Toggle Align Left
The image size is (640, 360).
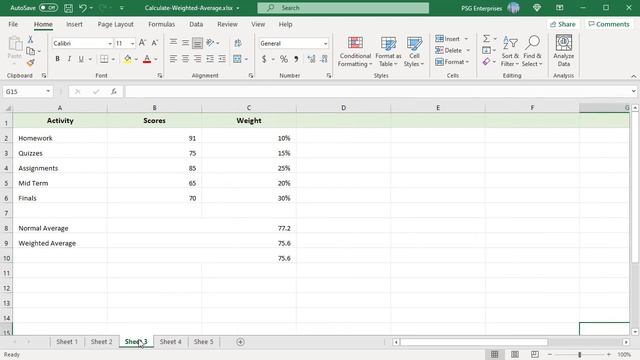[x=173, y=59]
